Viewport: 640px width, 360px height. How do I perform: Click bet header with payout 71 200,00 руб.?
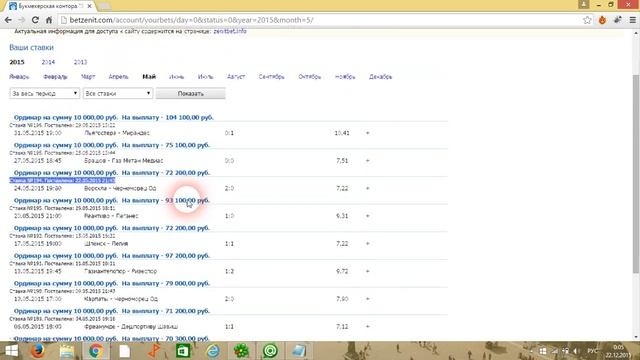(112, 311)
